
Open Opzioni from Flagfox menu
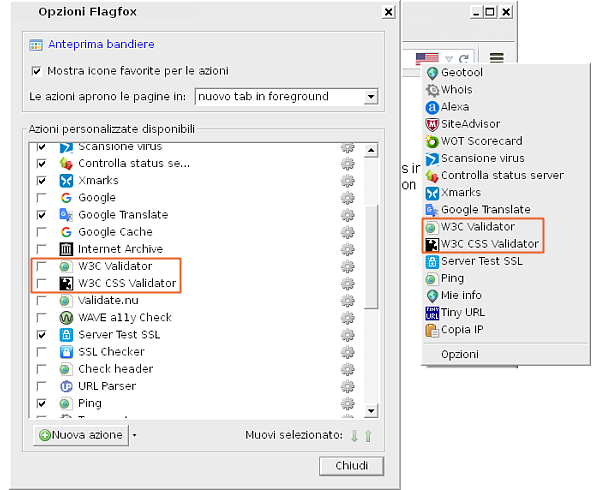point(505,354)
